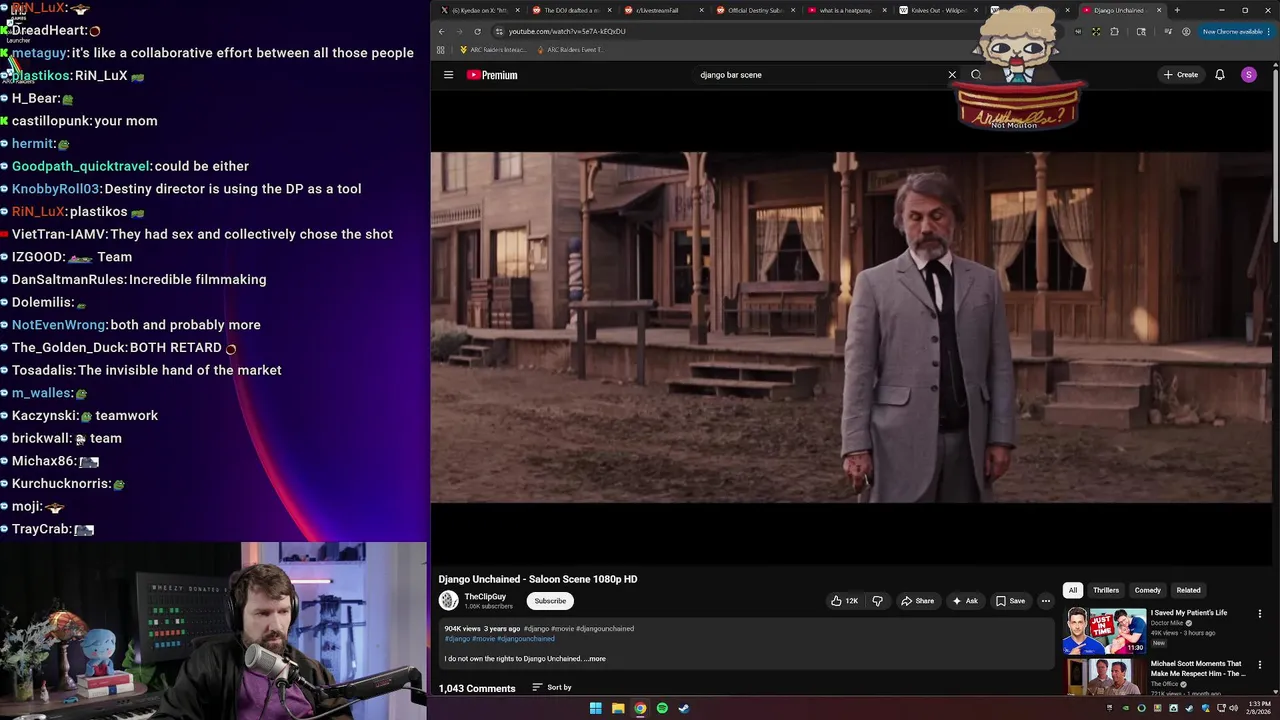Select the All filter chip
This screenshot has width=1280, height=720.
tap(1073, 590)
